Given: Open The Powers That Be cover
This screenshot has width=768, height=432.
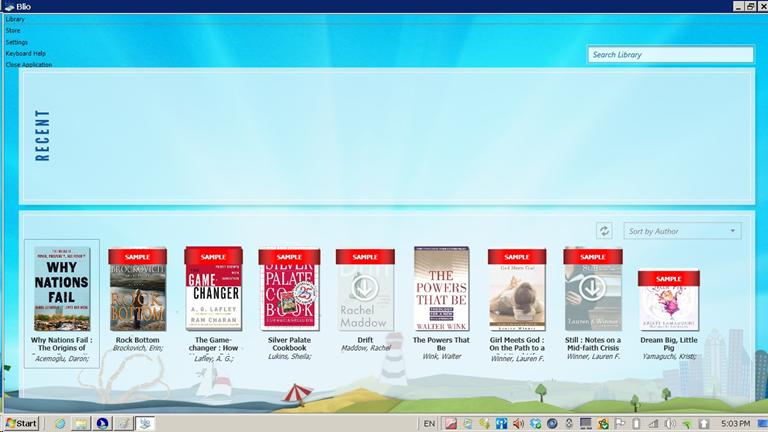Looking at the screenshot, I should pos(441,288).
